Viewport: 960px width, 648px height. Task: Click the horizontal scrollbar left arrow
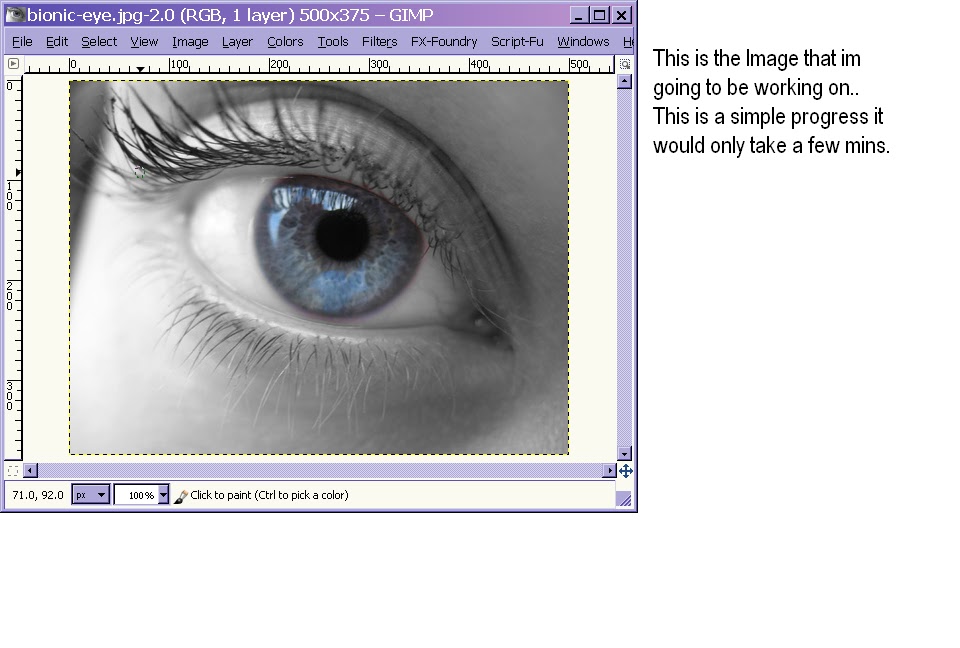pyautogui.click(x=31, y=470)
